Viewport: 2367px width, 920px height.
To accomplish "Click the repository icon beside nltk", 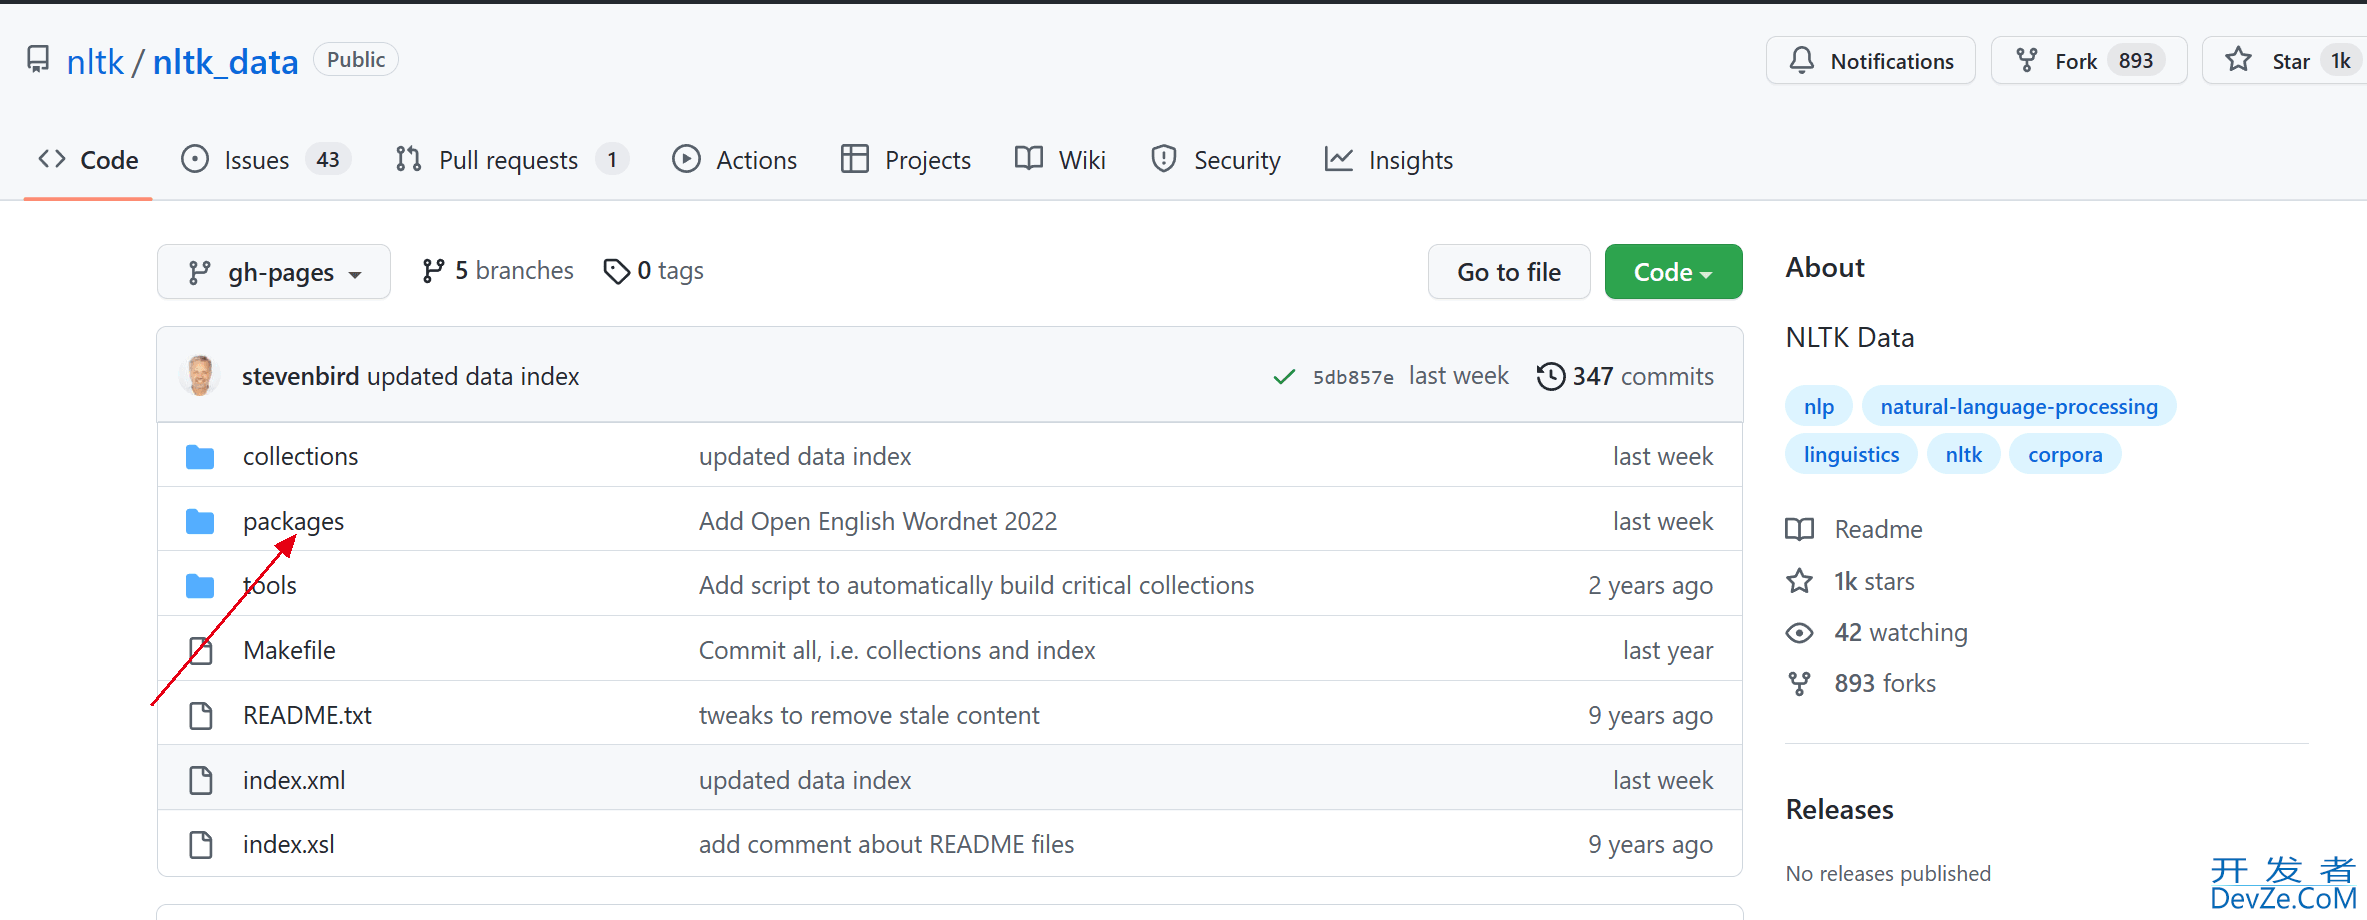I will (x=38, y=60).
